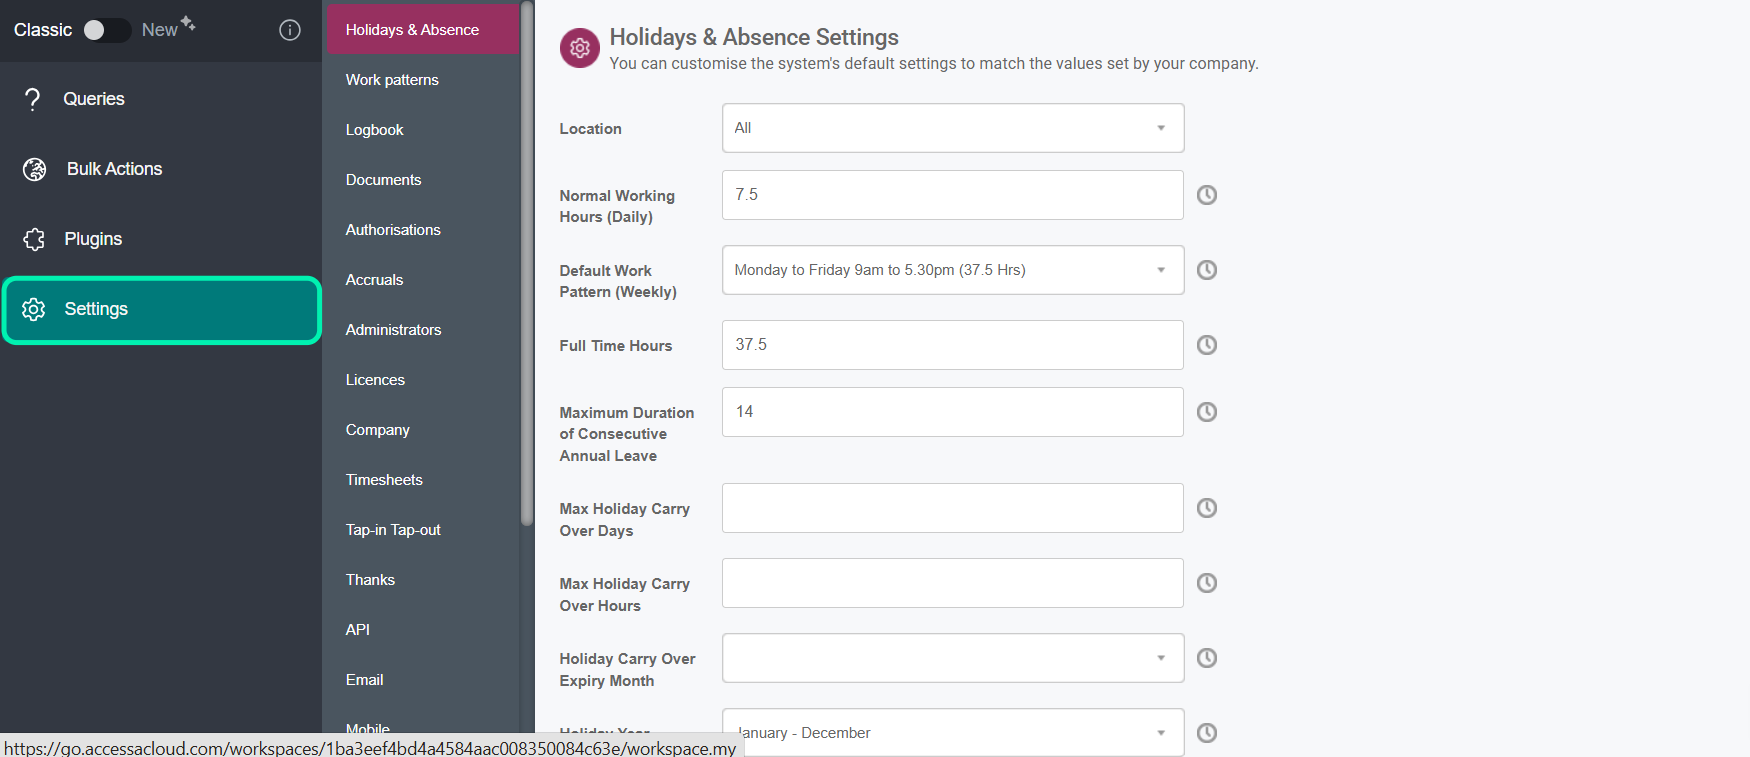Viewport: 1750px width, 757px height.
Task: Click history clock icon next to Normal Working Hours
Action: pyautogui.click(x=1207, y=195)
